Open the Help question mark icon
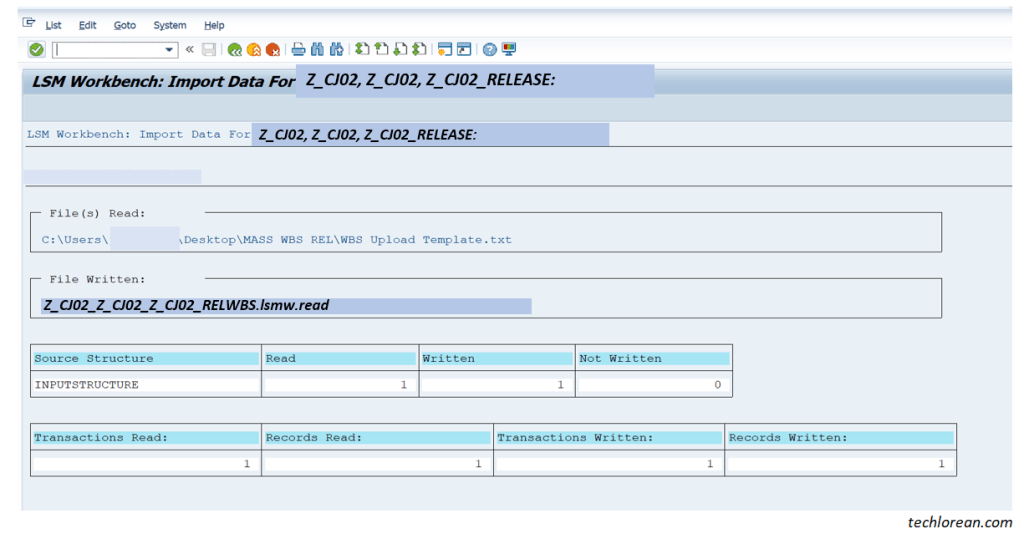 pos(489,49)
